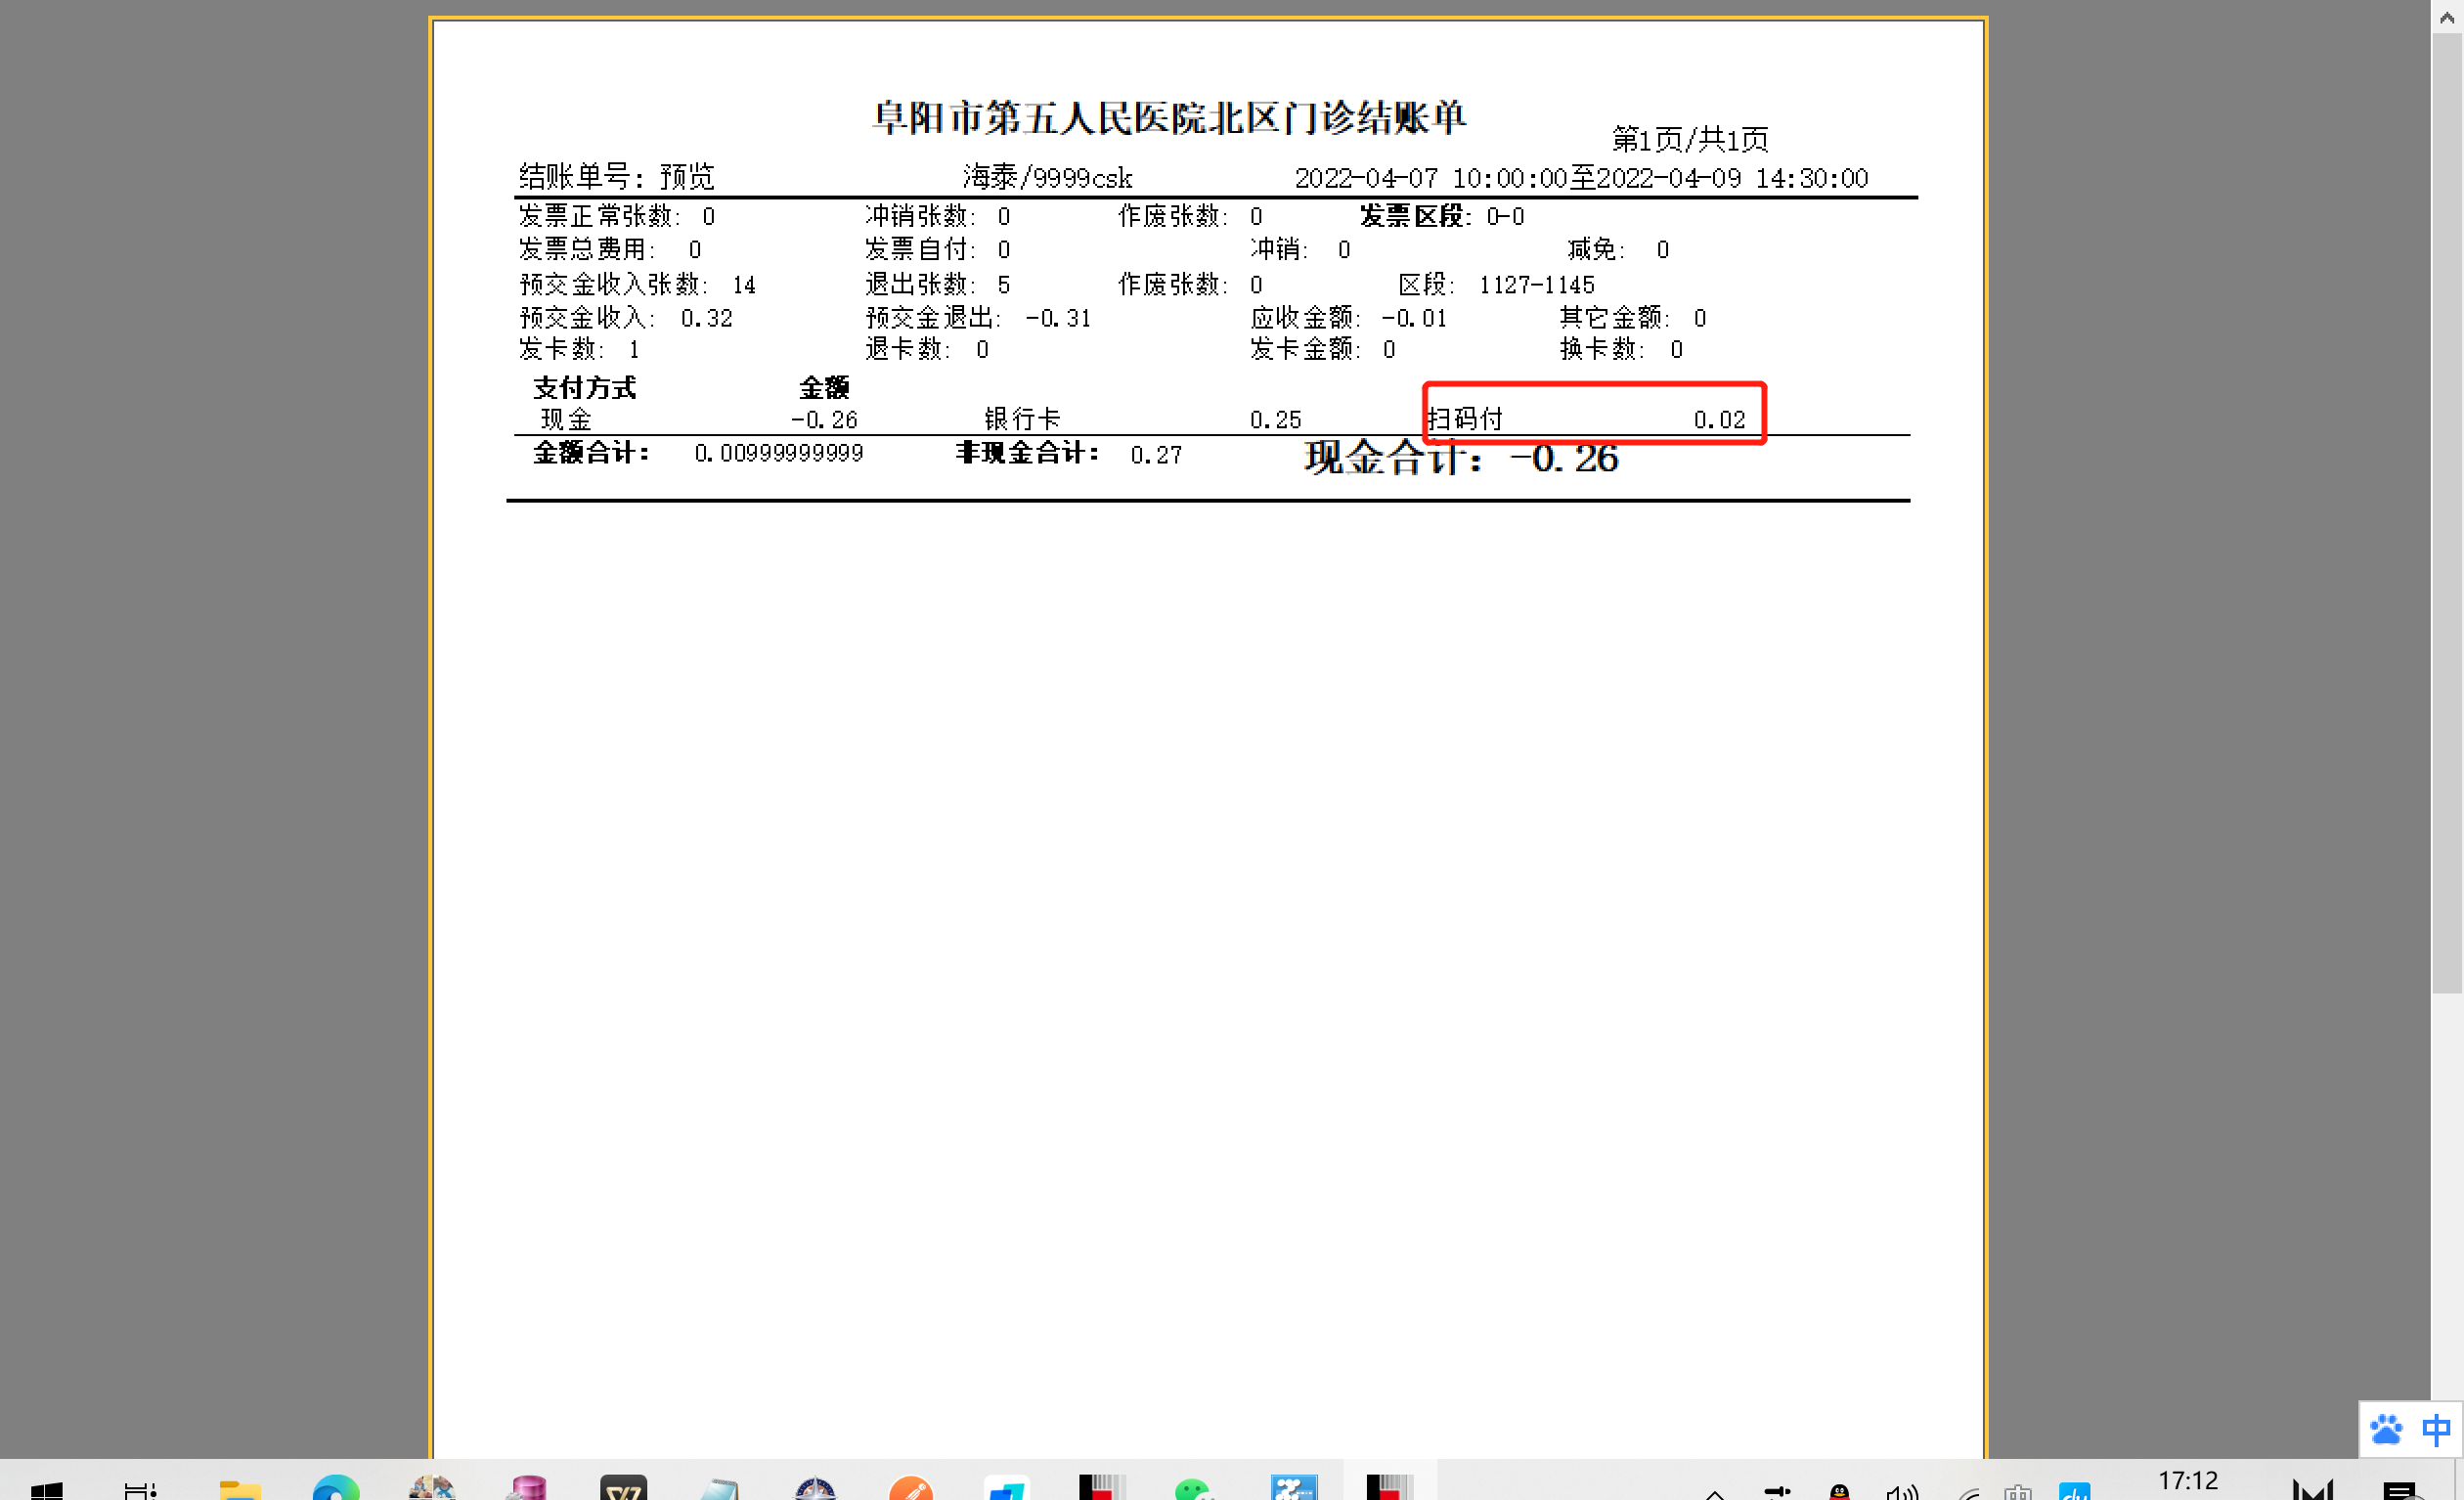This screenshot has width=2464, height=1500.
Task: Expand the hidden system tray icons arrow
Action: (x=1714, y=1493)
